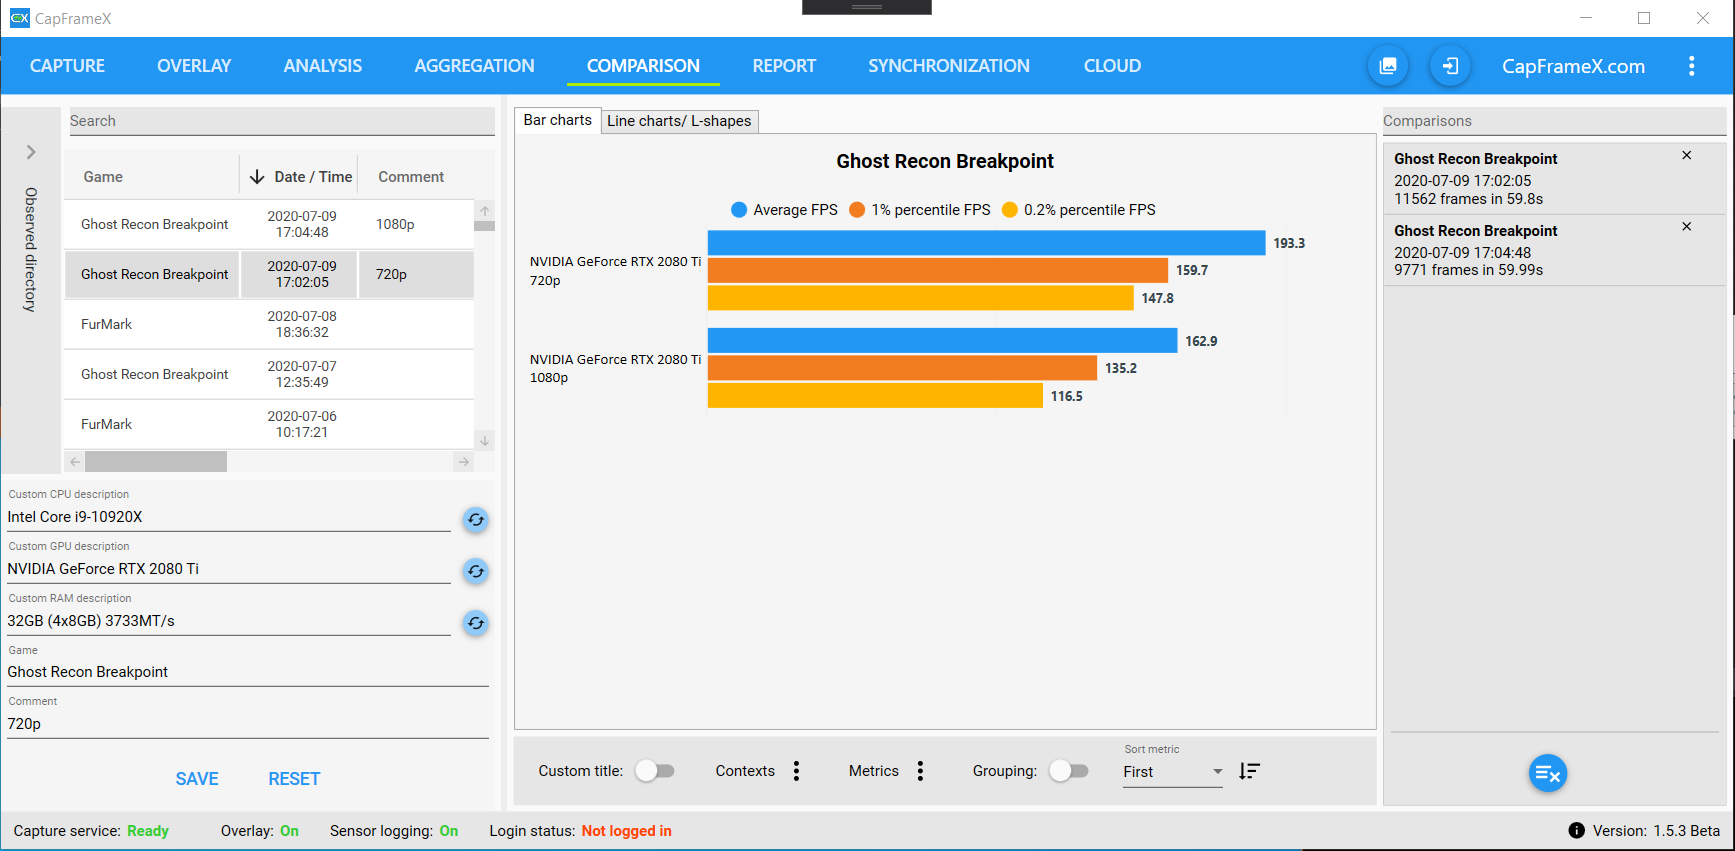Open the SYNCHRONIZATION tab
Image resolution: width=1735 pixels, height=851 pixels.
(949, 66)
